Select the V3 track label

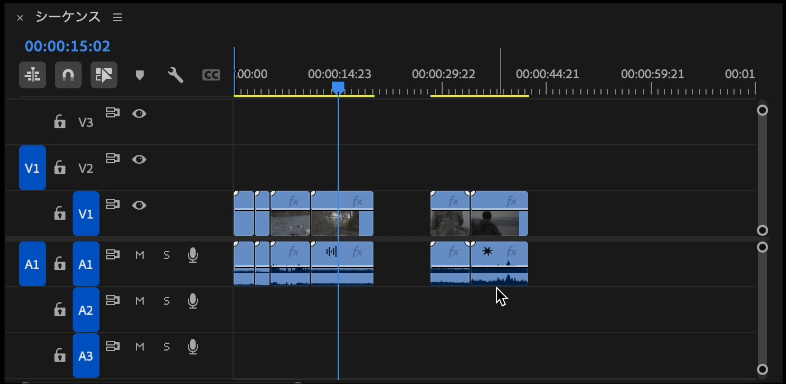(x=86, y=122)
